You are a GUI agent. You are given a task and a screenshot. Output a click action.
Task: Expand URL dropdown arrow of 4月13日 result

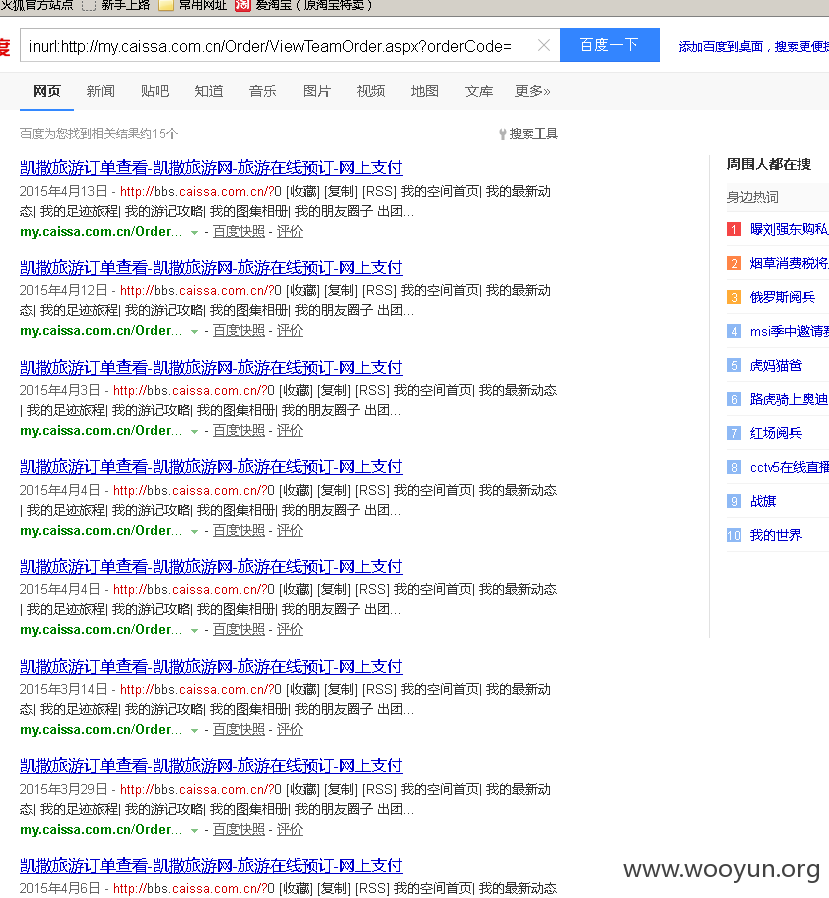pyautogui.click(x=194, y=233)
